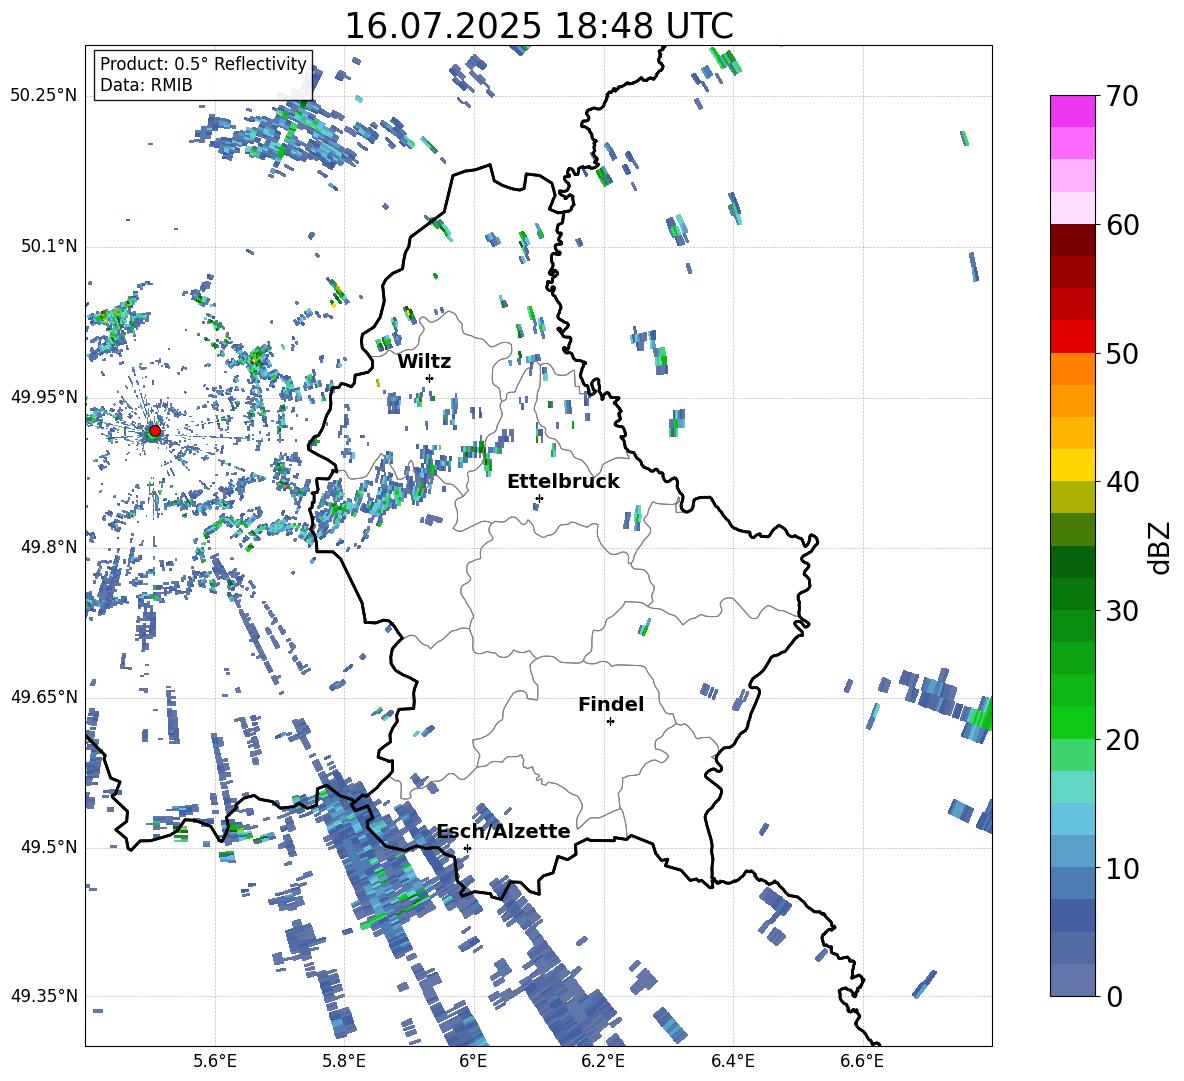
Task: Click the 70 colorbar tick value
Action: pos(1122,96)
